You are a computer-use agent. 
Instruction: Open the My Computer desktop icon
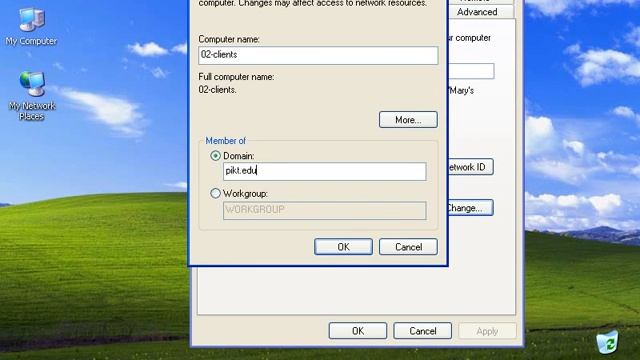31,27
